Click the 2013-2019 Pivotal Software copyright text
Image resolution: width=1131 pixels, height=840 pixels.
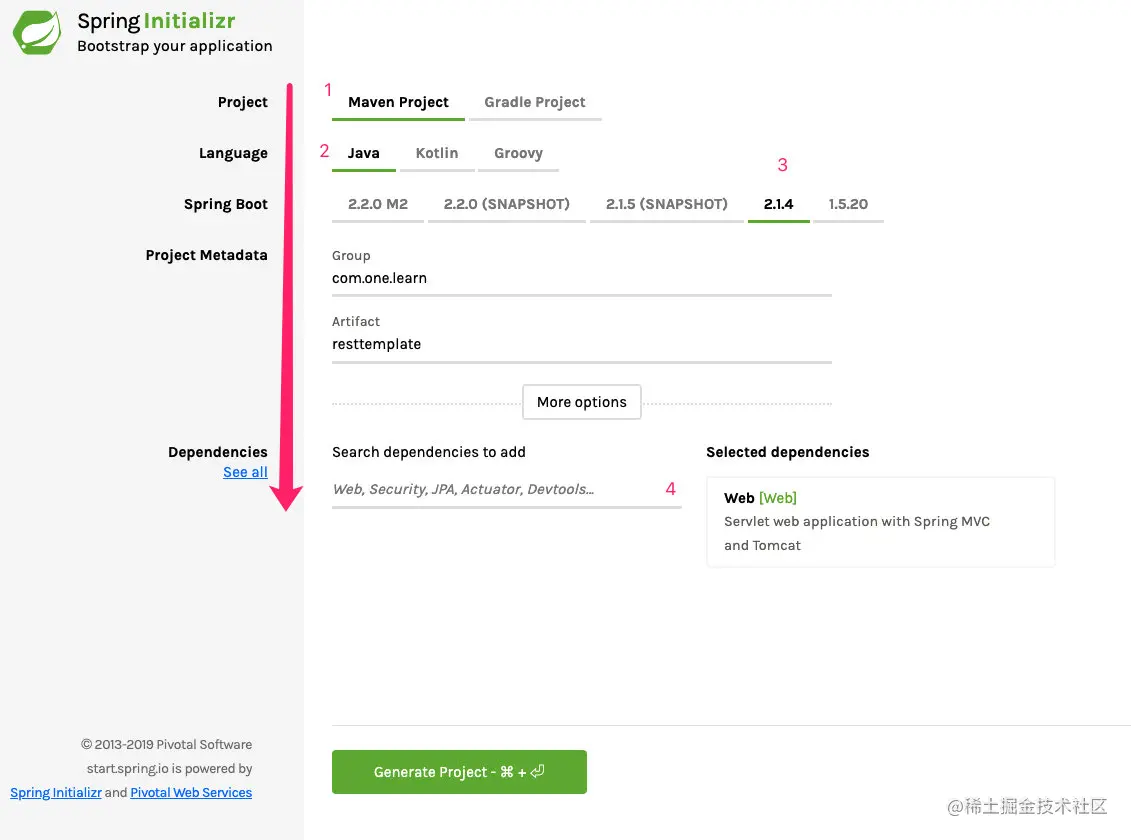[x=167, y=745]
